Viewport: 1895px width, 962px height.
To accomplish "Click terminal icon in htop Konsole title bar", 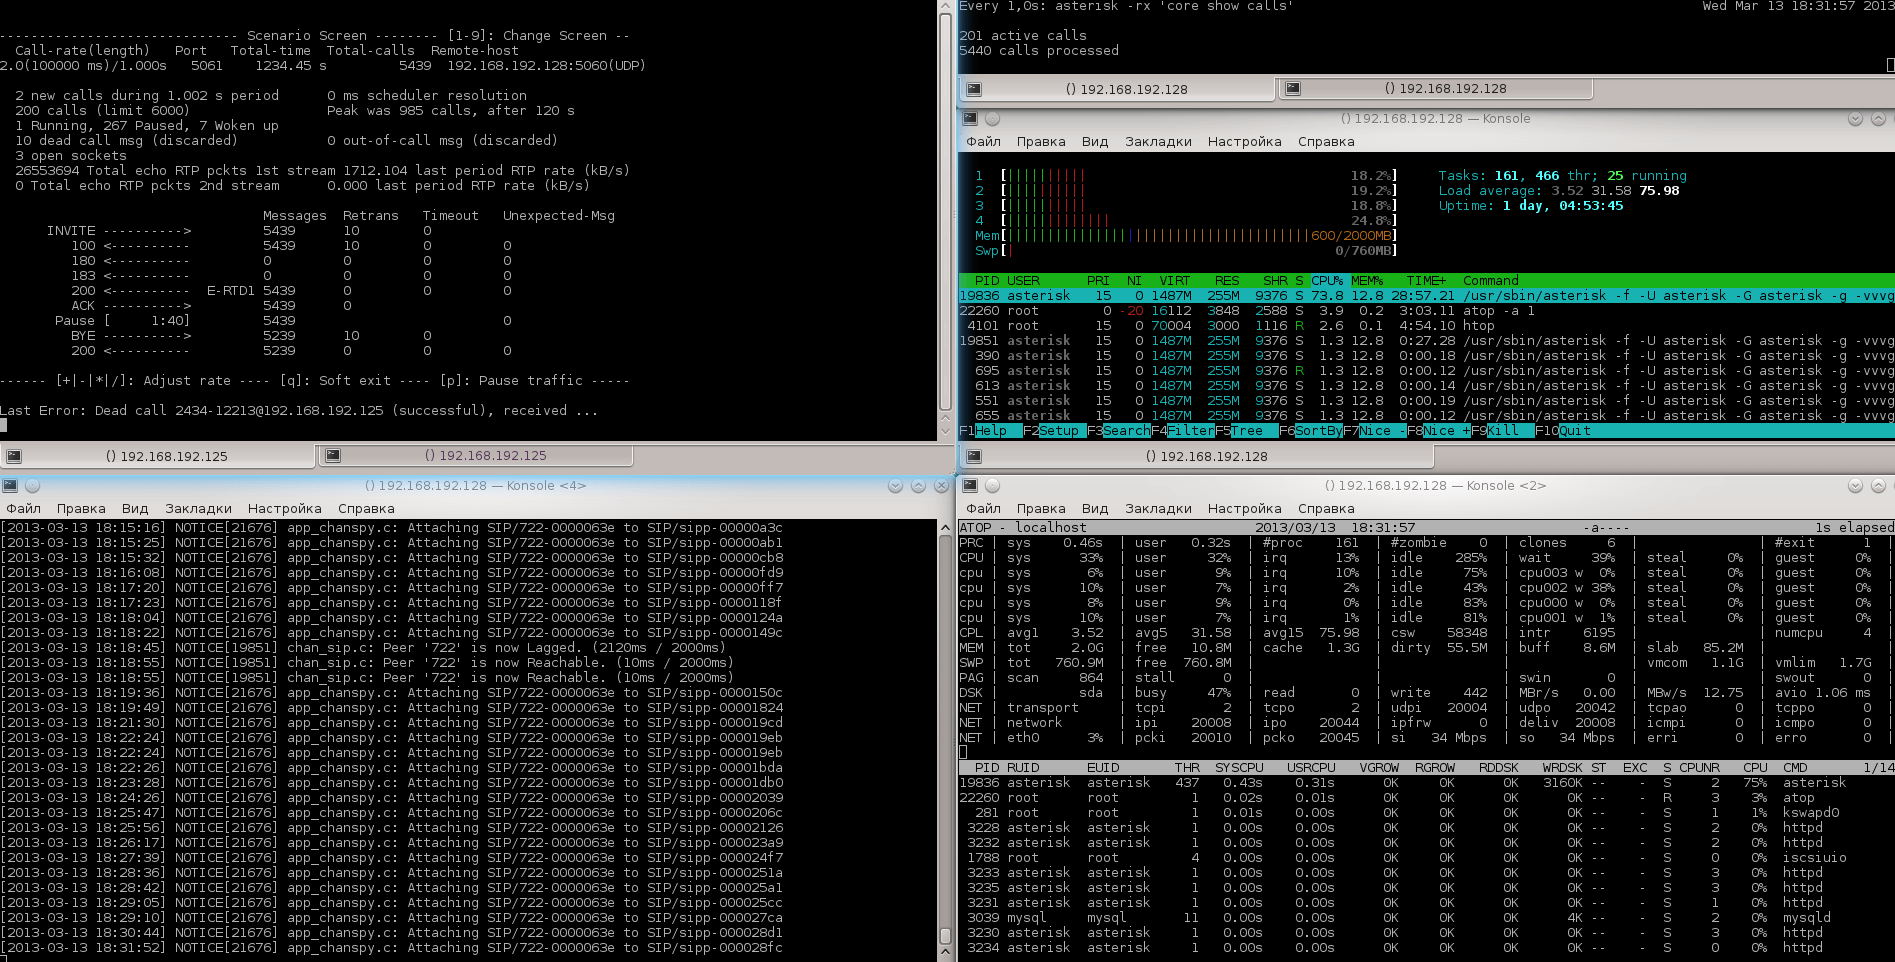I will [x=969, y=119].
